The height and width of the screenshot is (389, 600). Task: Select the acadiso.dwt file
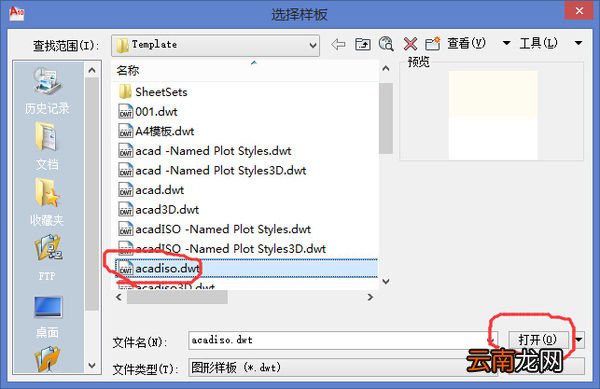[x=246, y=268]
